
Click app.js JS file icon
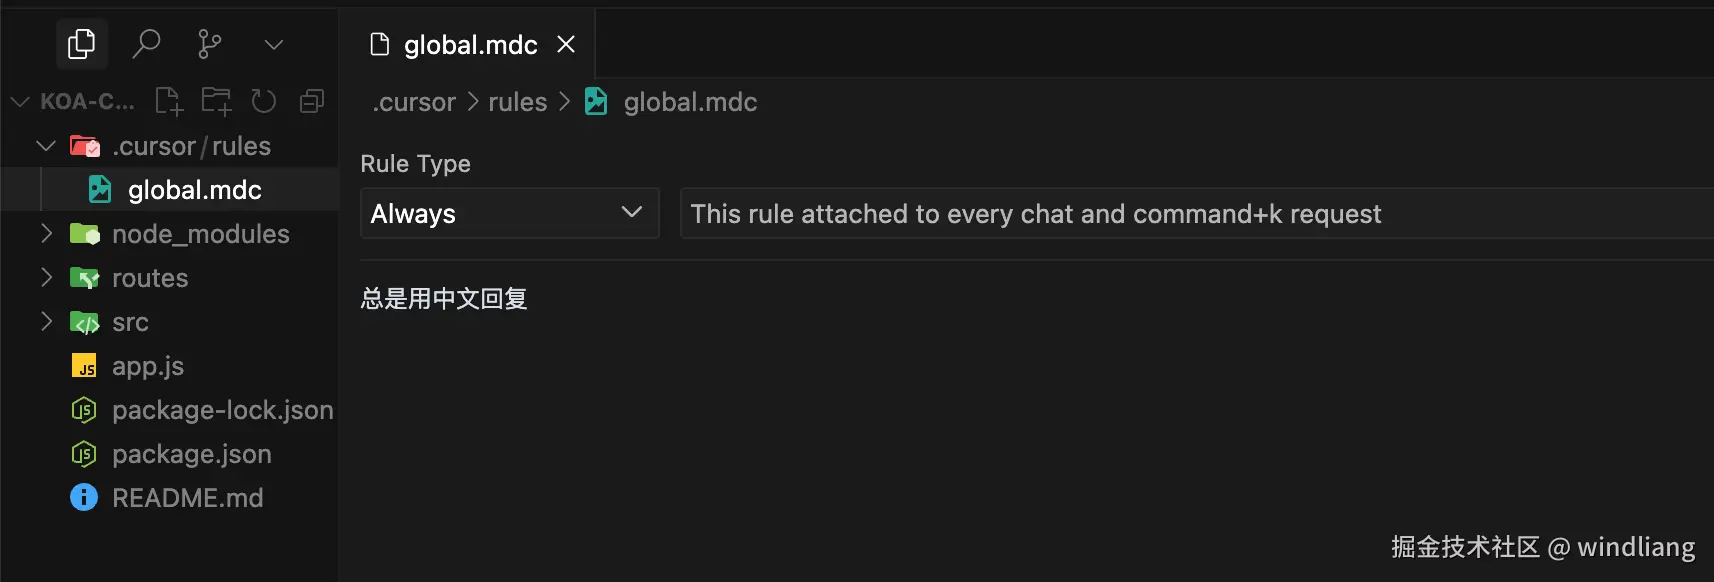point(84,366)
